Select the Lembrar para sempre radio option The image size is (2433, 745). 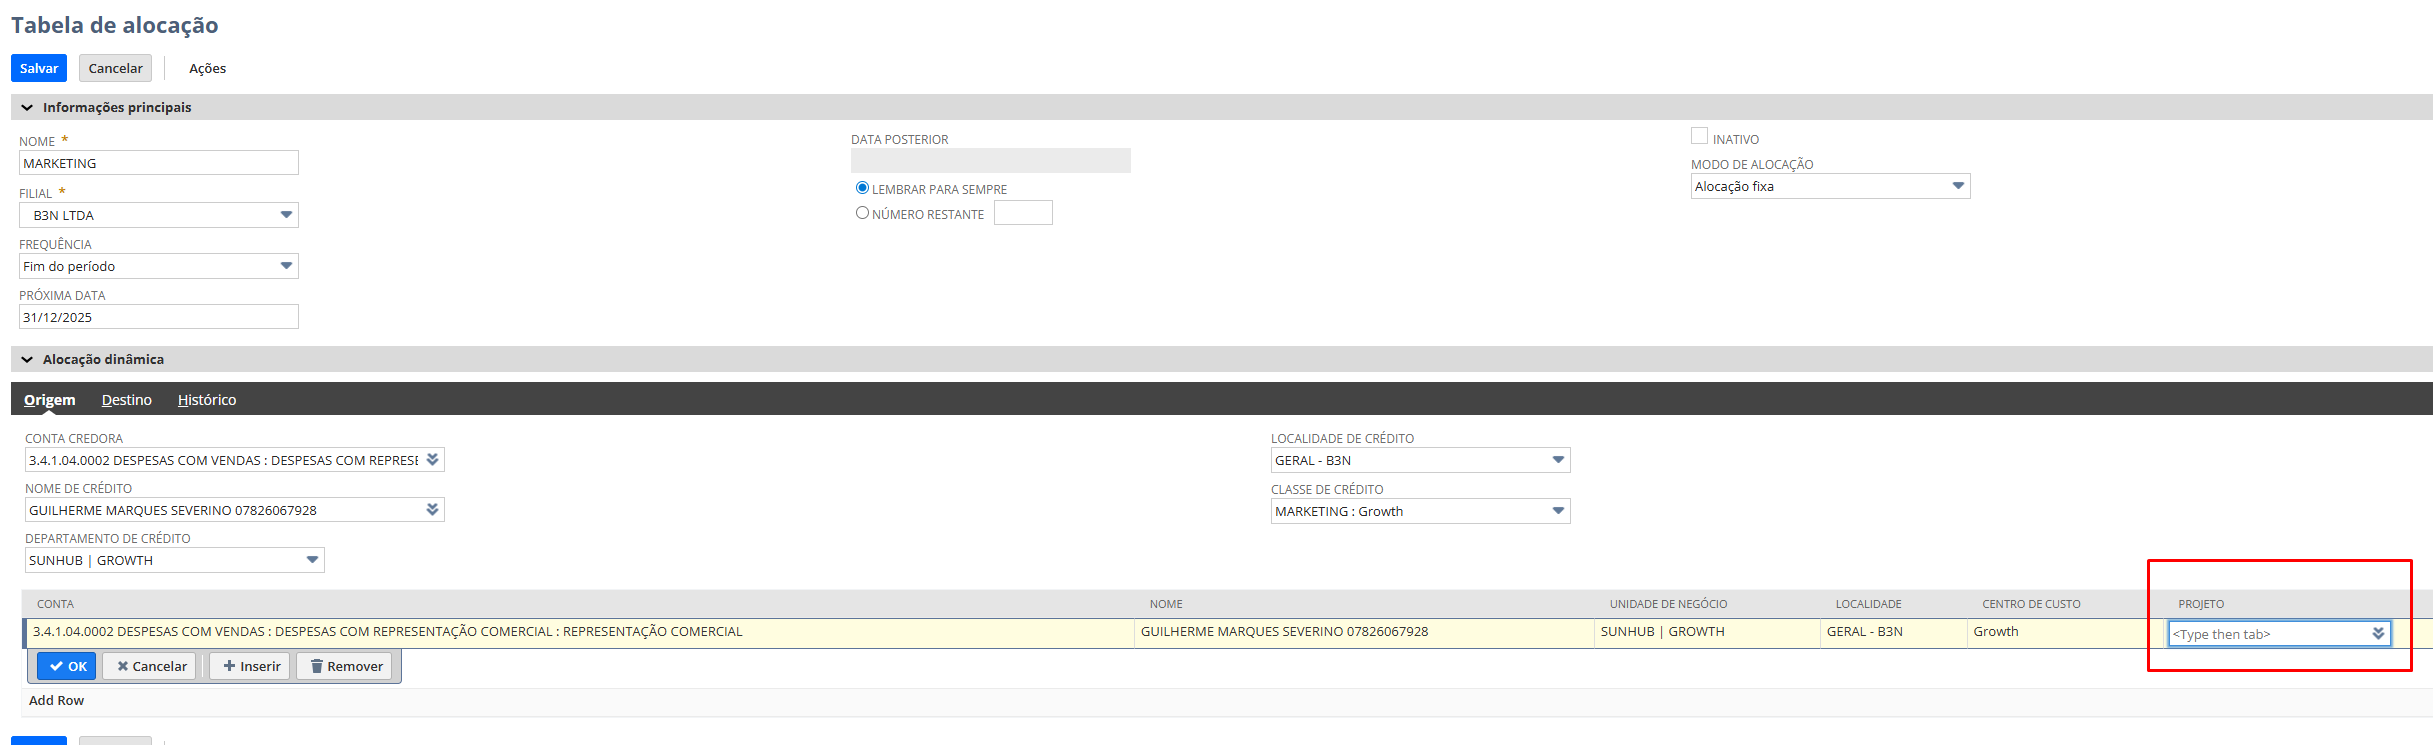[862, 188]
